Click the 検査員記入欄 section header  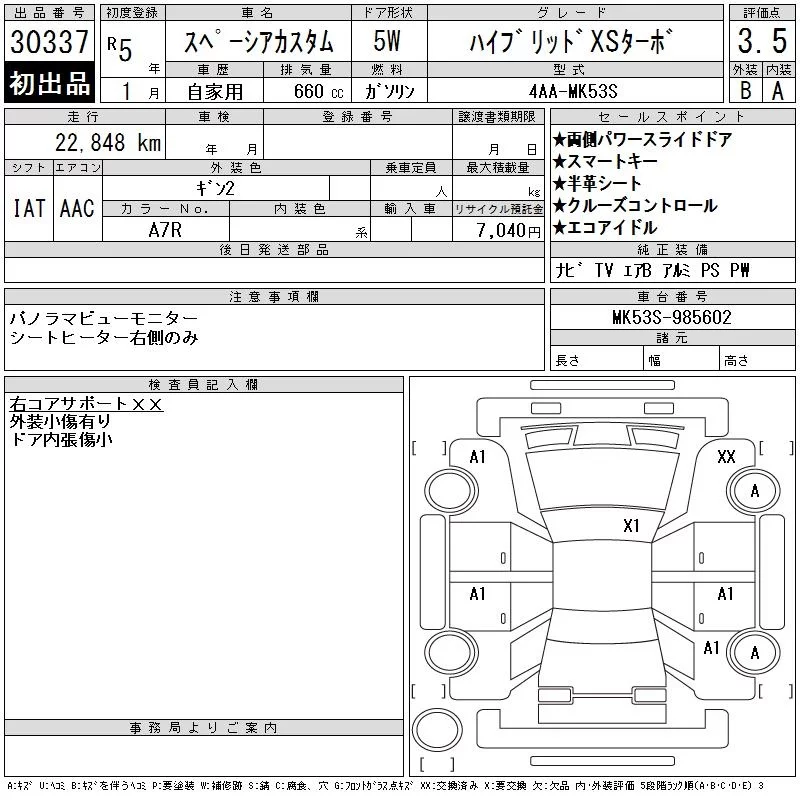point(203,385)
